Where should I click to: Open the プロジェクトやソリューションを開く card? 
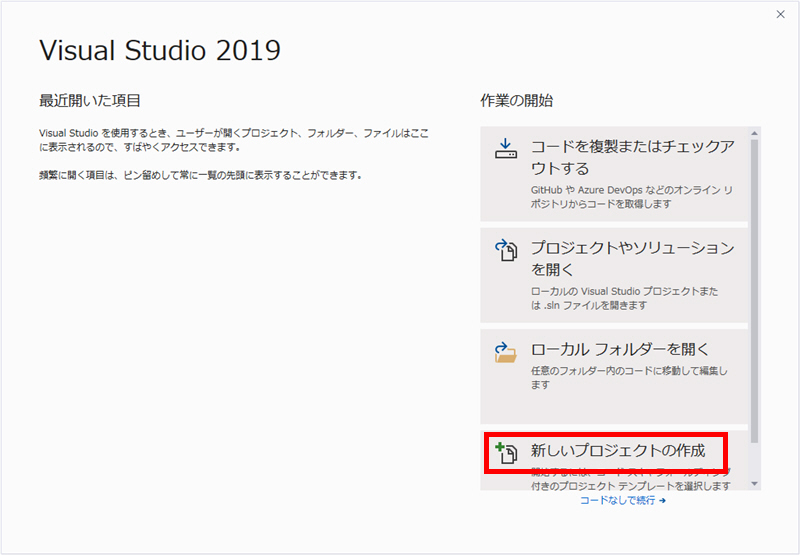point(614,275)
